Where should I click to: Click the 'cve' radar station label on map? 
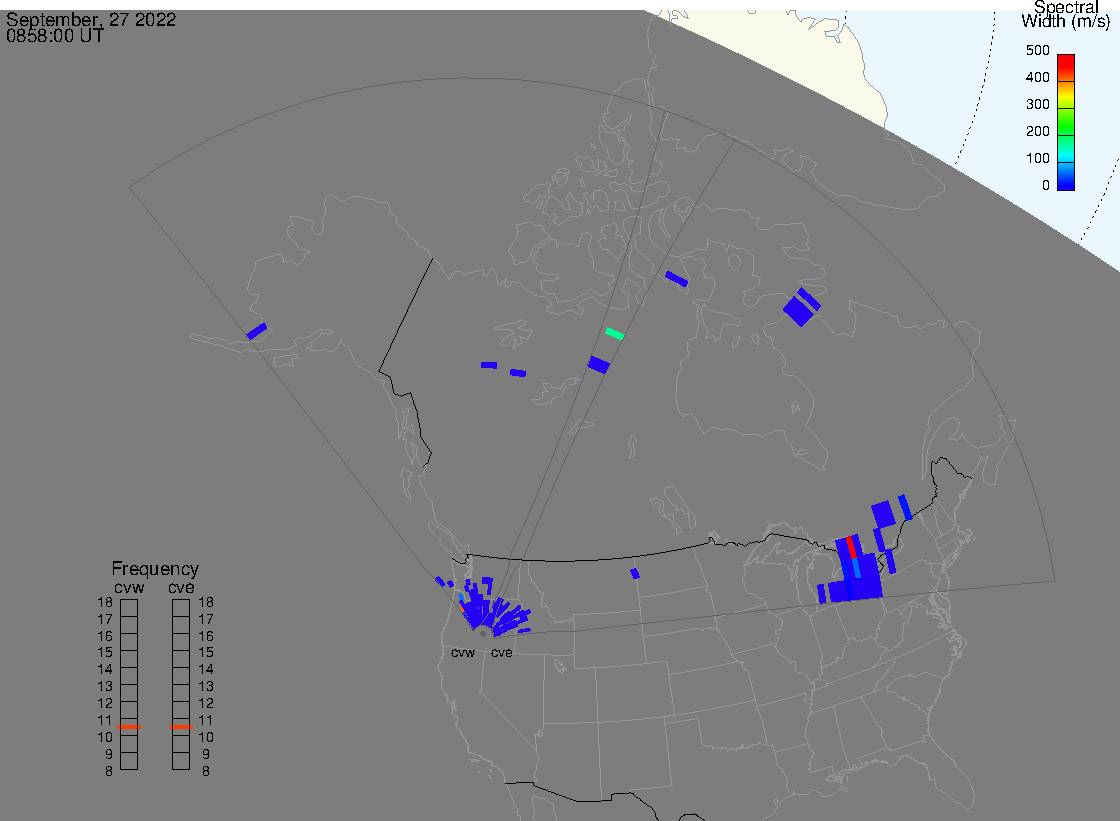(x=501, y=653)
